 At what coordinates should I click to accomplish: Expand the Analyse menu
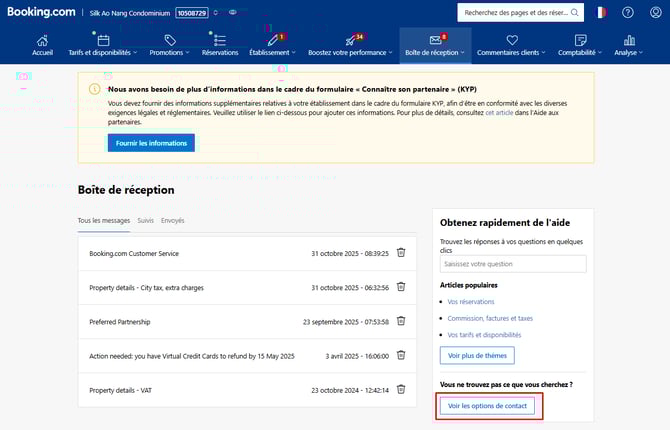coord(628,45)
